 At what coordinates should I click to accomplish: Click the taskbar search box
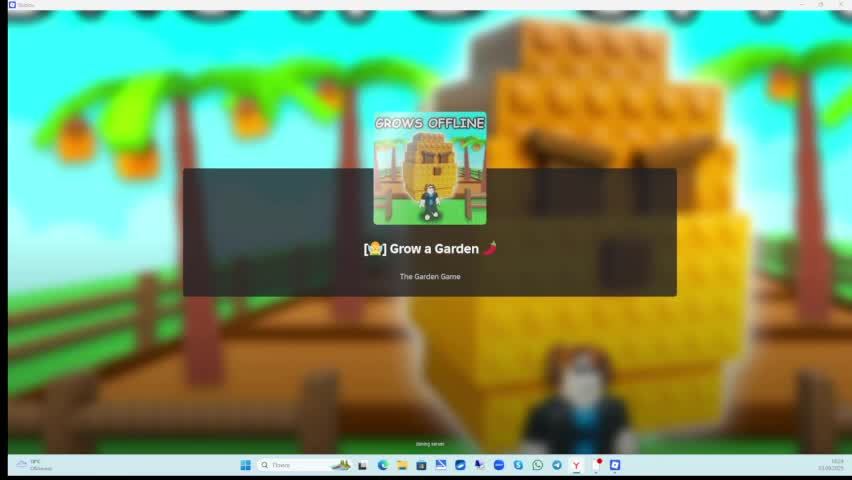click(x=303, y=465)
